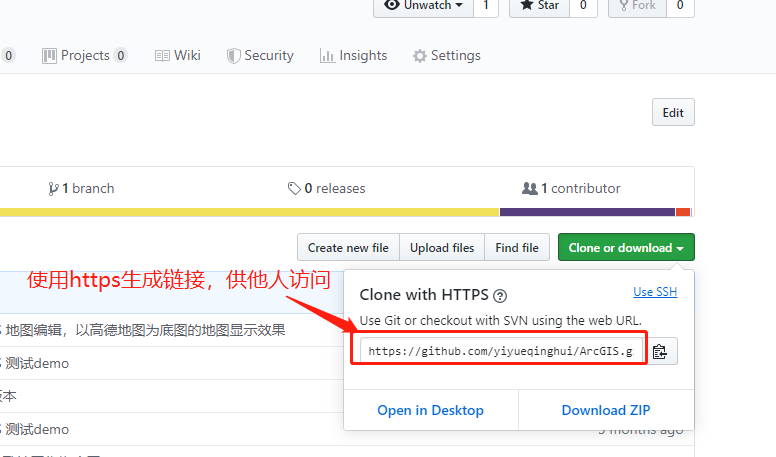776x457 pixels.
Task: Open the stargazers count
Action: [x=583, y=6]
